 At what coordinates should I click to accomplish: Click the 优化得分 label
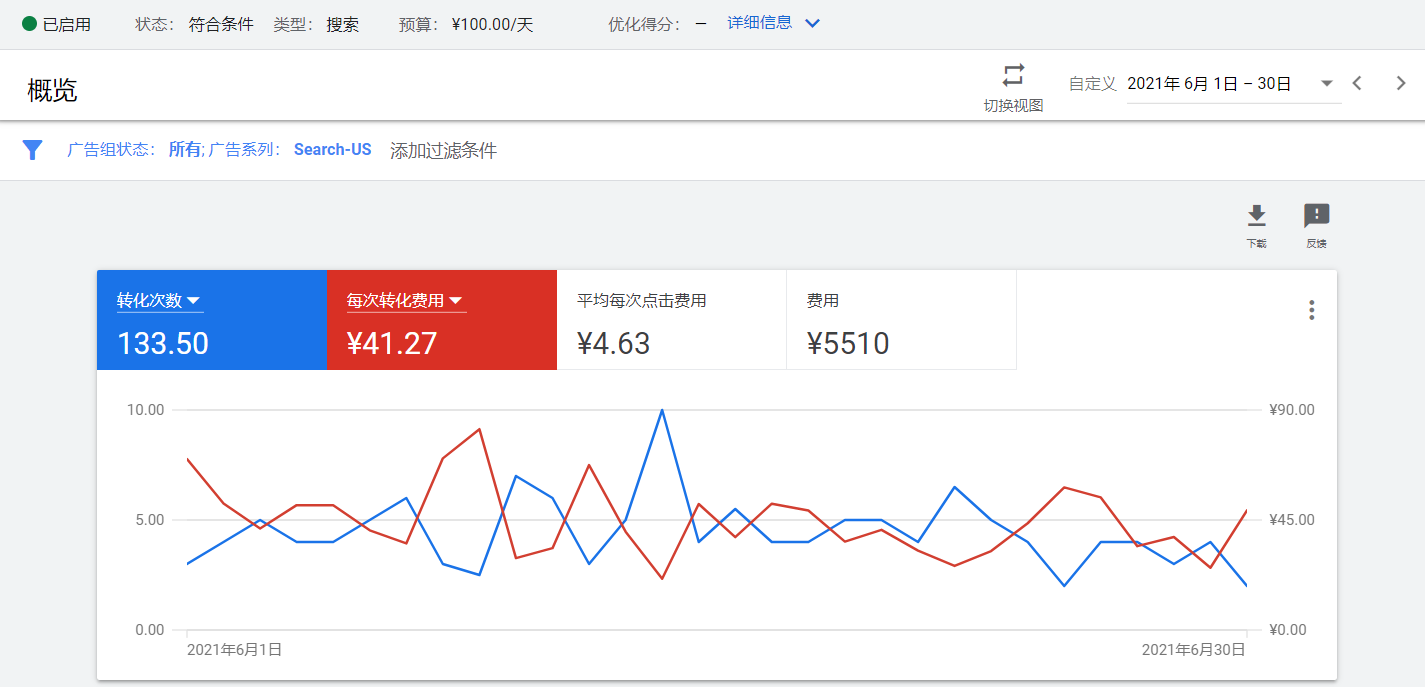tap(642, 24)
